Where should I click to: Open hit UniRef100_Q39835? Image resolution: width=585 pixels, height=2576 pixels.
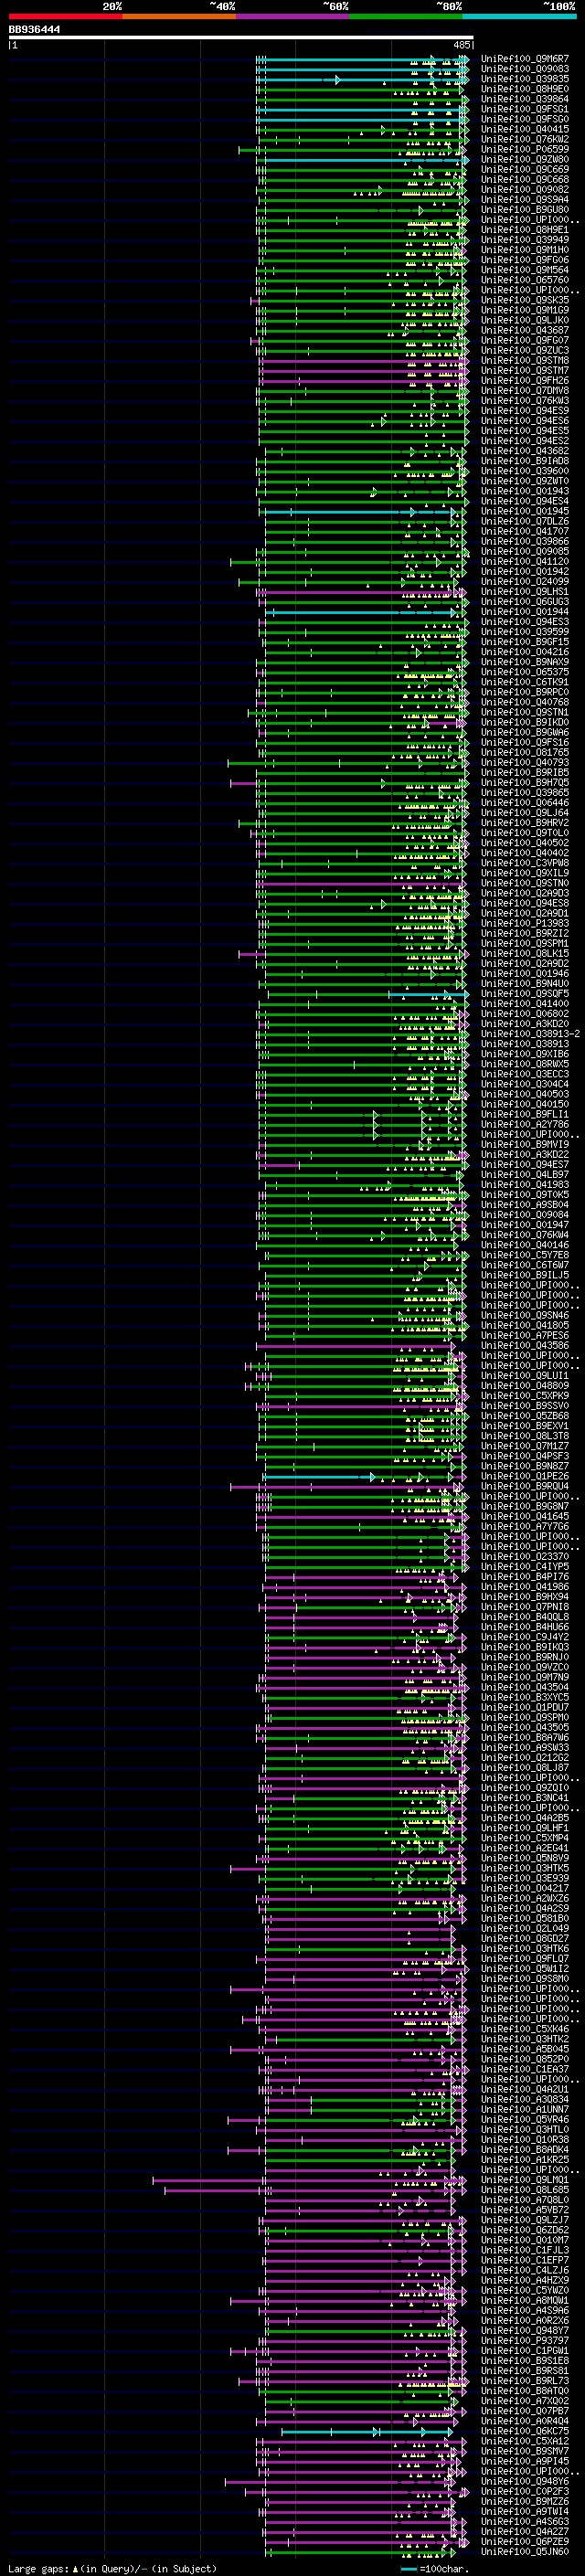pos(525,79)
